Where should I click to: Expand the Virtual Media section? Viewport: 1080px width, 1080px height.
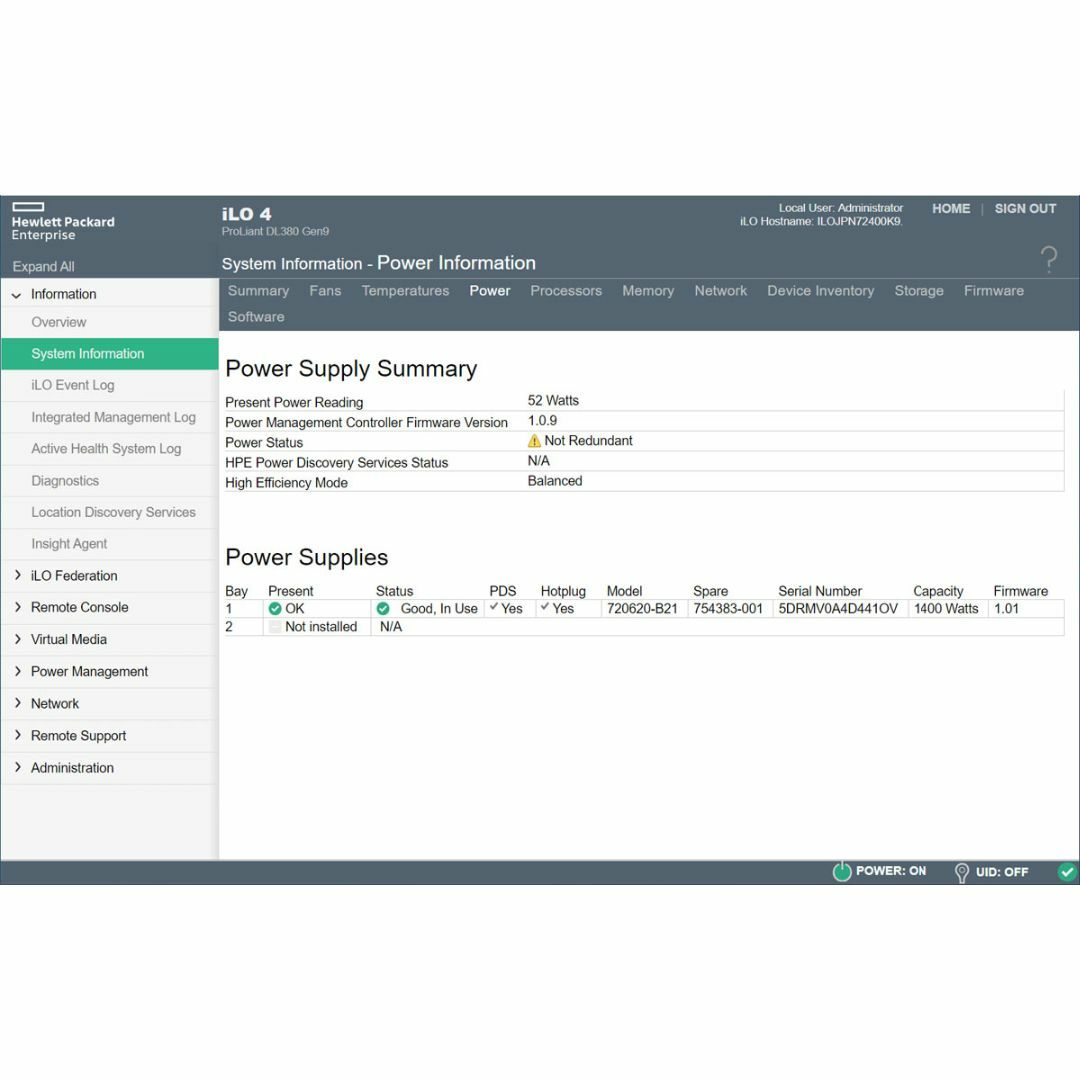click(x=17, y=639)
